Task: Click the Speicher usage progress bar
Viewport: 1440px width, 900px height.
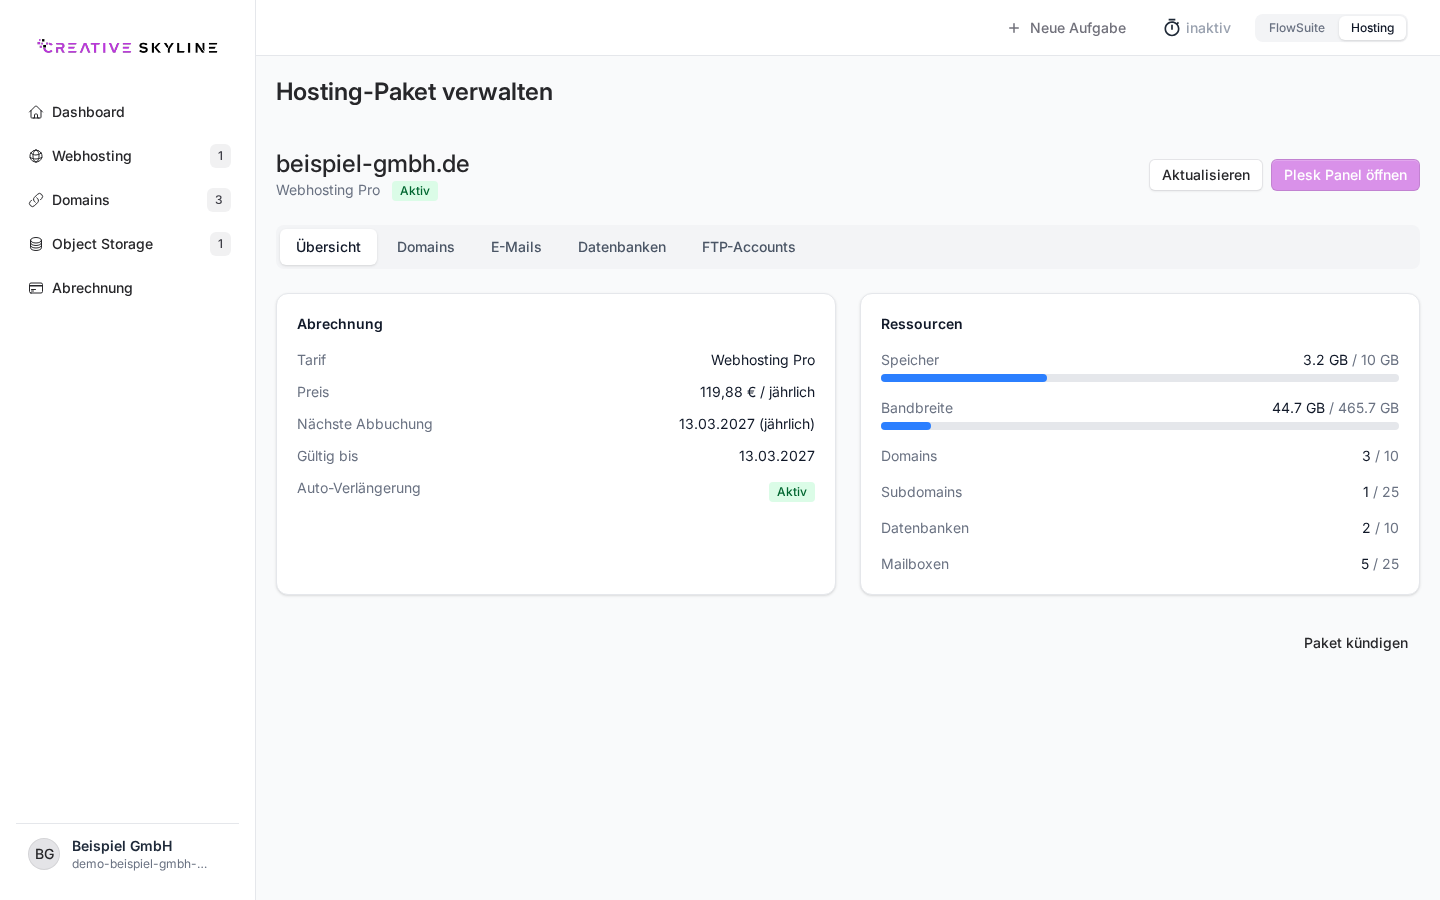Action: click(1140, 378)
